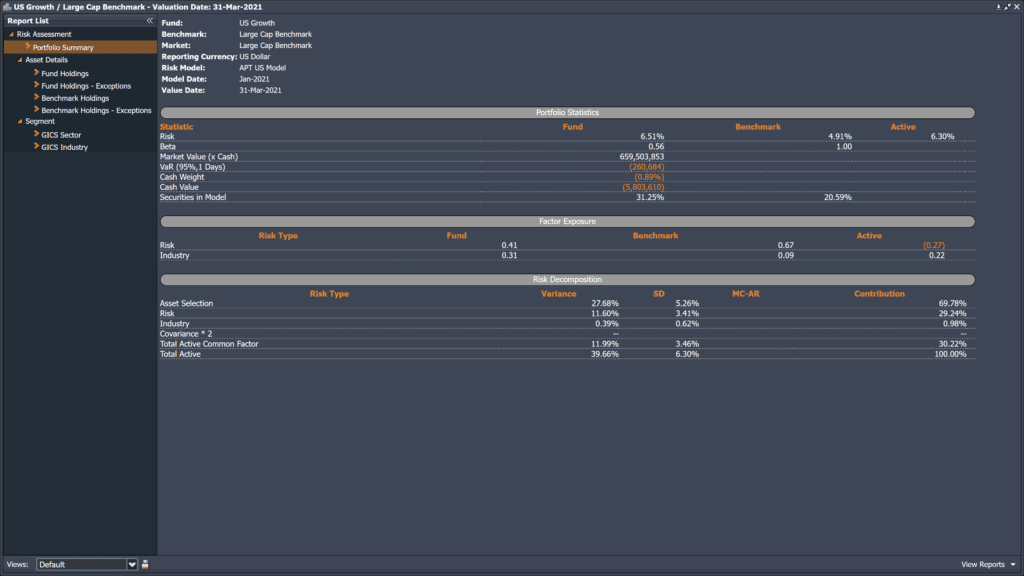Open the View Reports menu
Image resolution: width=1024 pixels, height=576 pixels.
coord(988,564)
